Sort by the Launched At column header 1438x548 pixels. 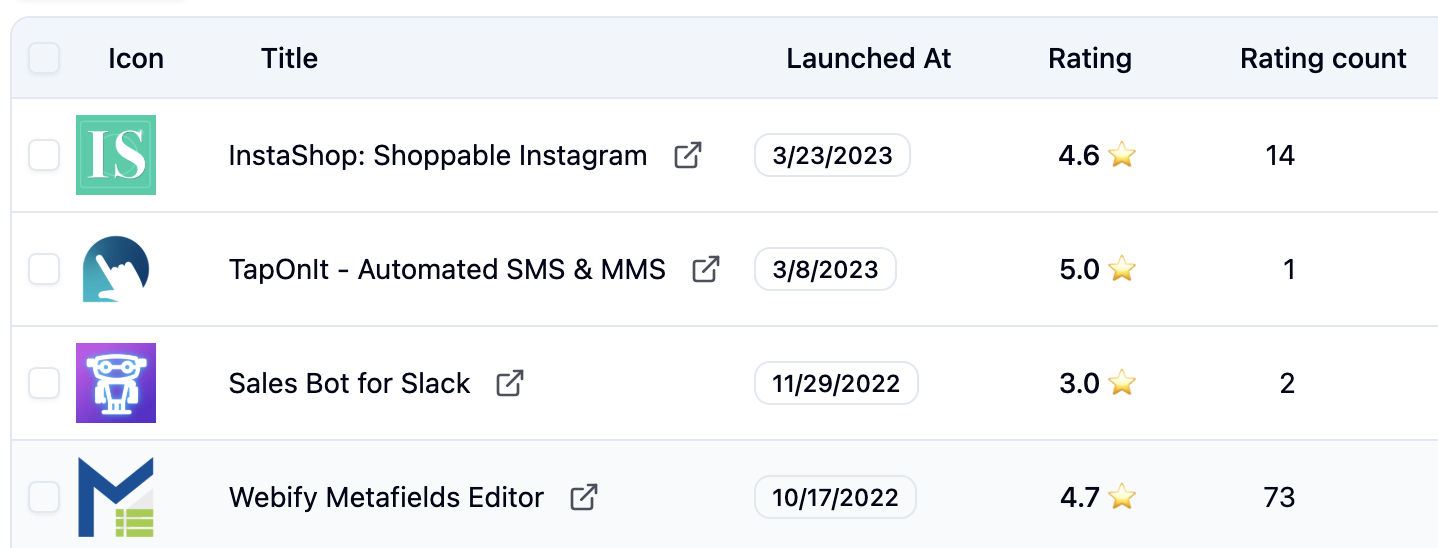[868, 59]
